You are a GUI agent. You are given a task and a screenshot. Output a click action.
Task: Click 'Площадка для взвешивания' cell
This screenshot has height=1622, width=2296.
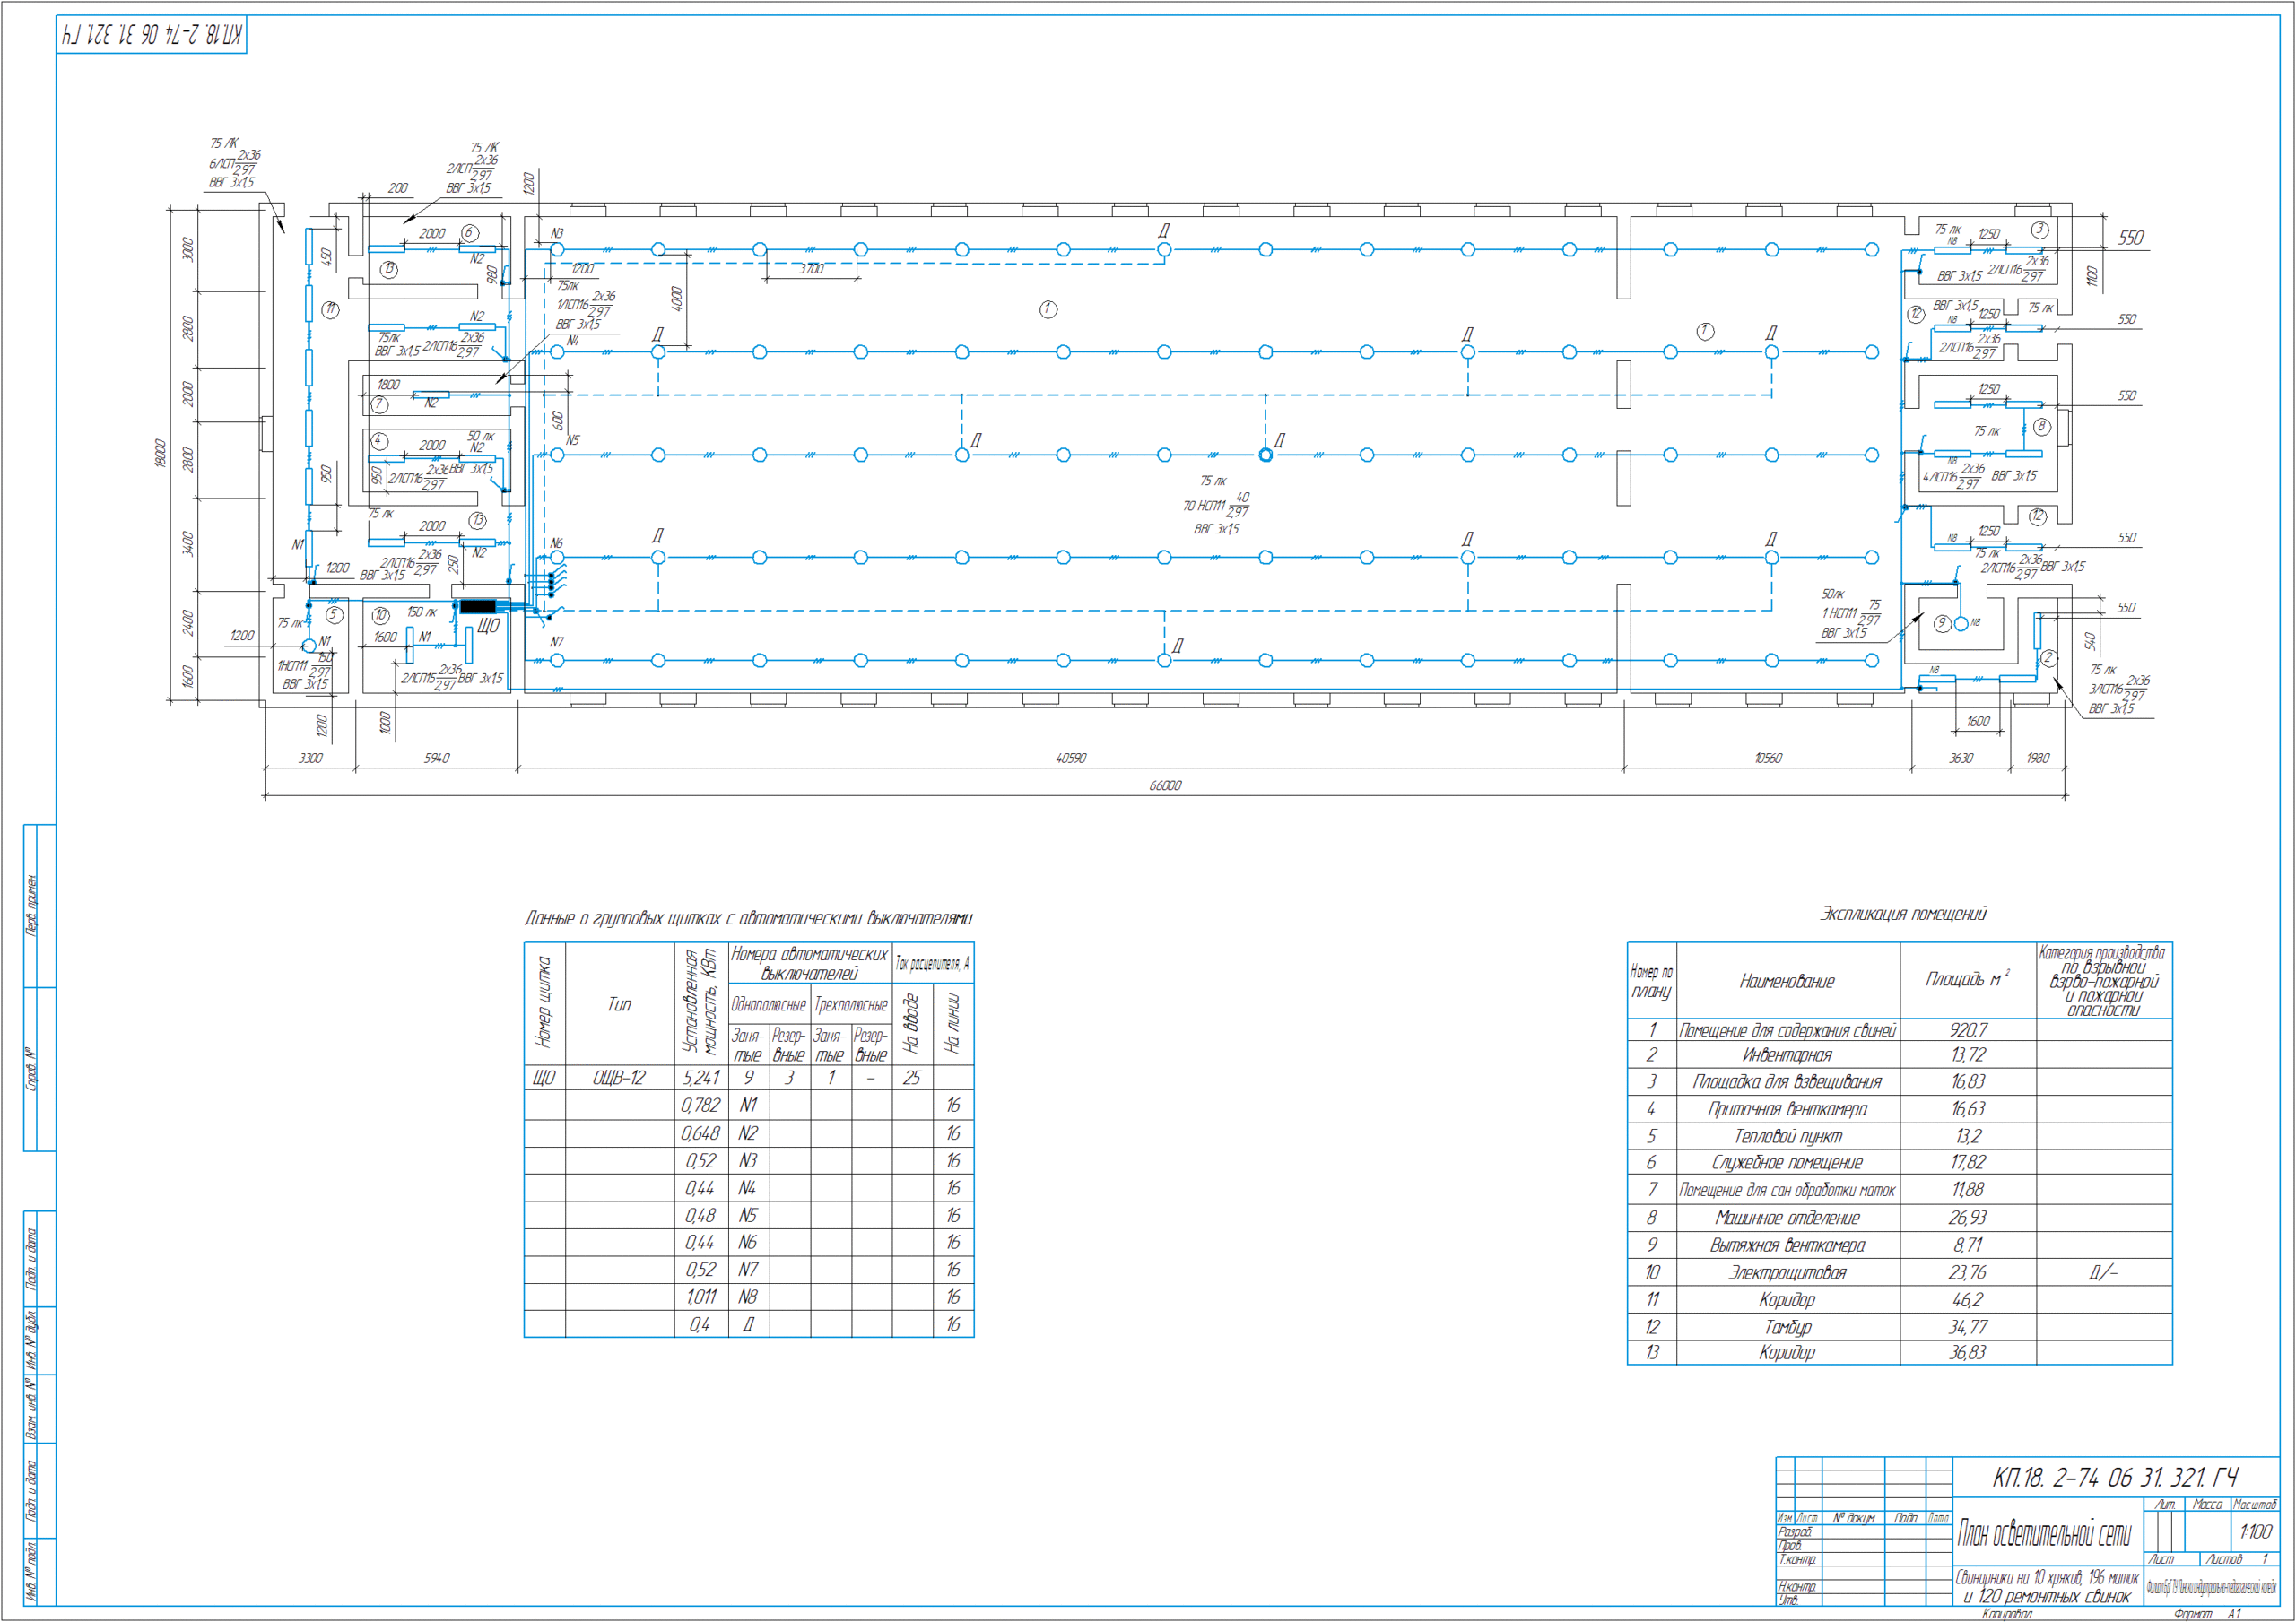(1787, 1081)
